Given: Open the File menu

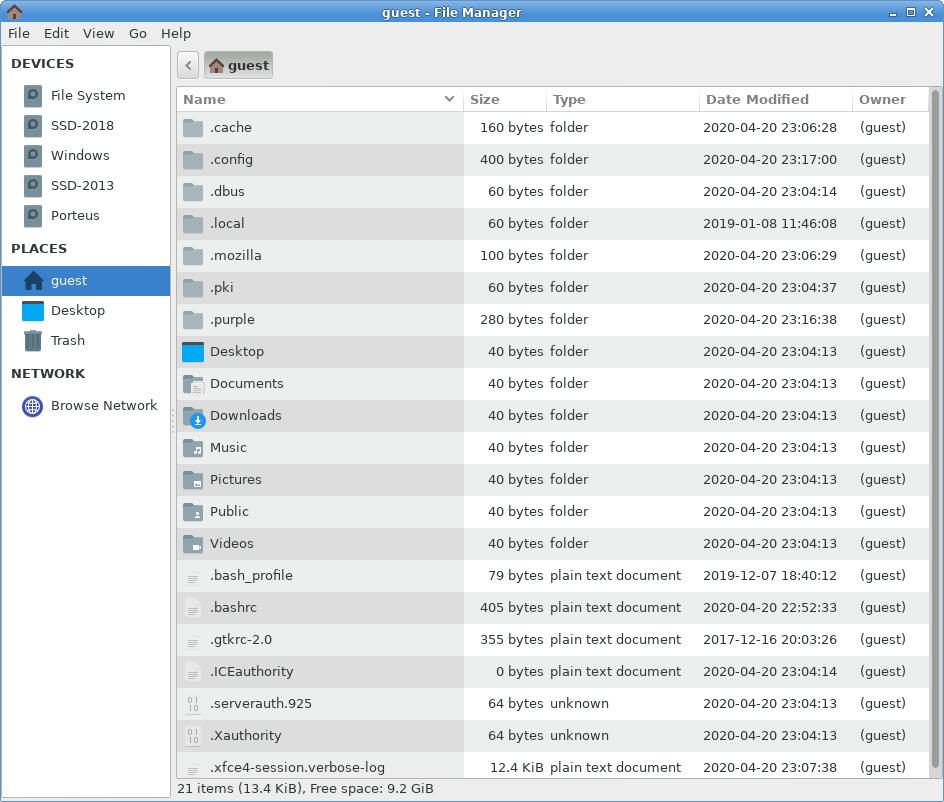Looking at the screenshot, I should coord(19,33).
